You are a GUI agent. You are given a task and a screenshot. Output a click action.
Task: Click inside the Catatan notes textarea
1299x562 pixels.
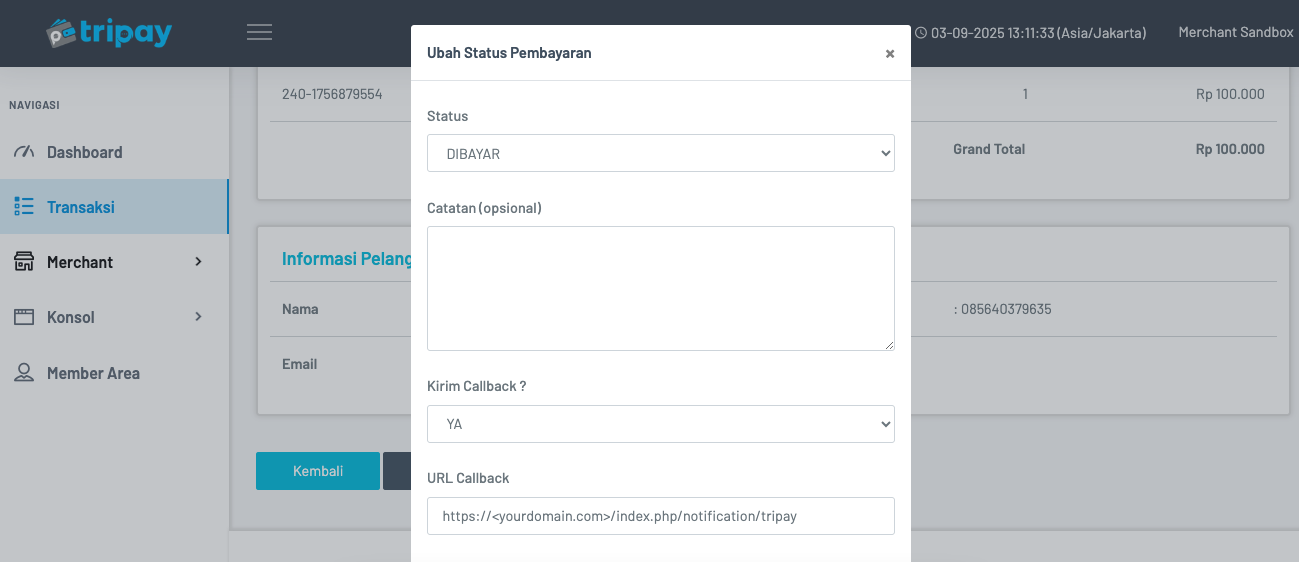coord(660,288)
